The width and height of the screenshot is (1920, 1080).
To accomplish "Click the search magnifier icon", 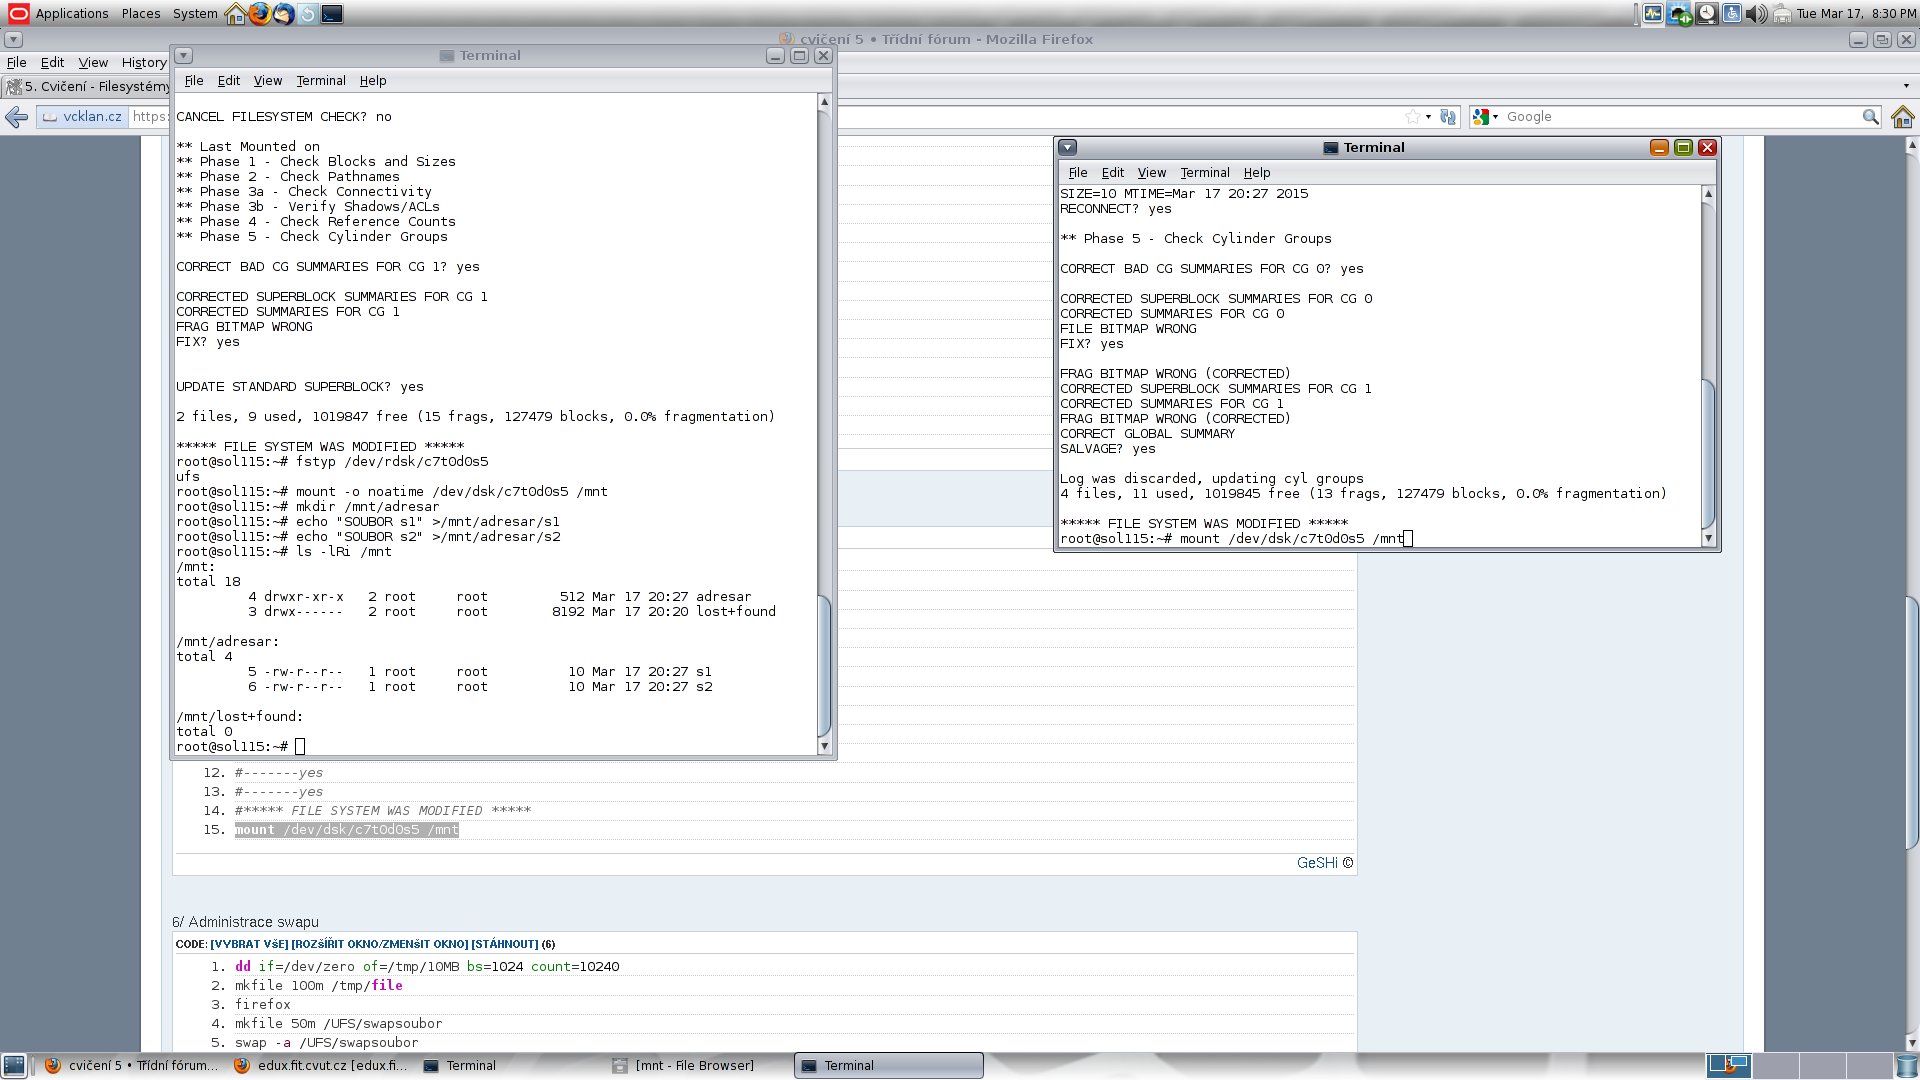I will pyautogui.click(x=1870, y=117).
